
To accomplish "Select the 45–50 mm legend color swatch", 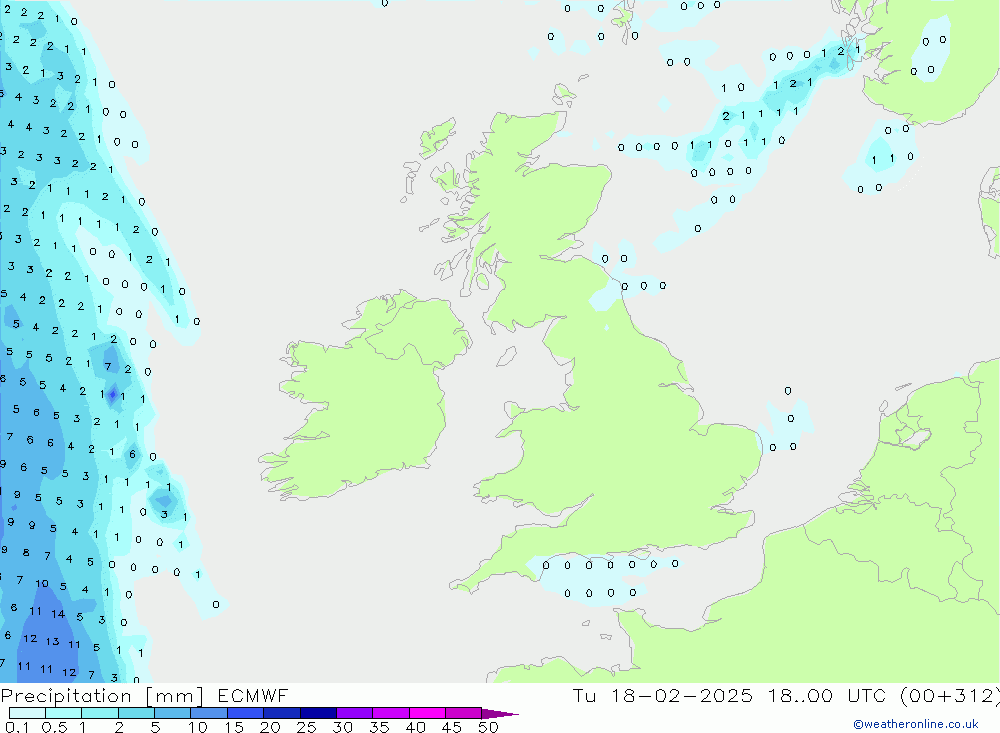I will point(463,713).
